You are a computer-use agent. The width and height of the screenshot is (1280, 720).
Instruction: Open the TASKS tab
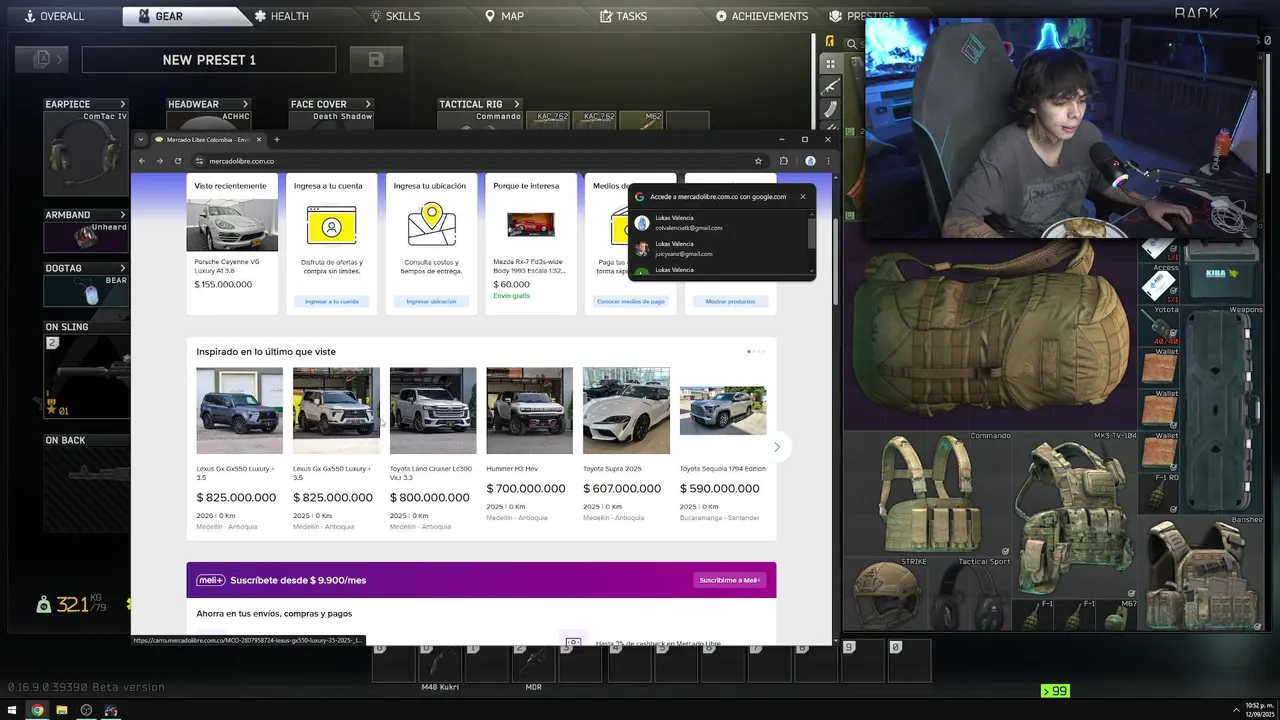tap(623, 16)
